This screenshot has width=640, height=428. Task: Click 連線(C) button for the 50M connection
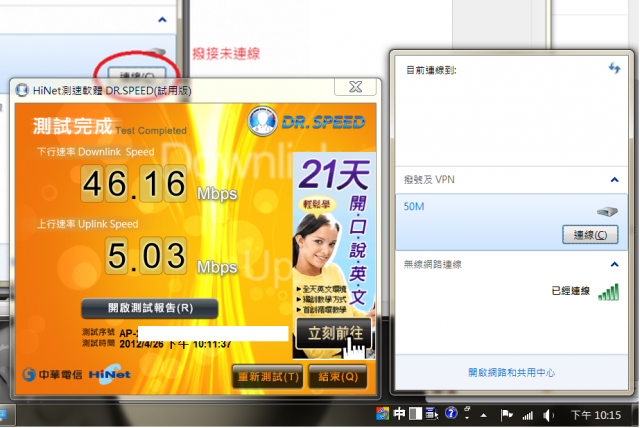pos(590,235)
